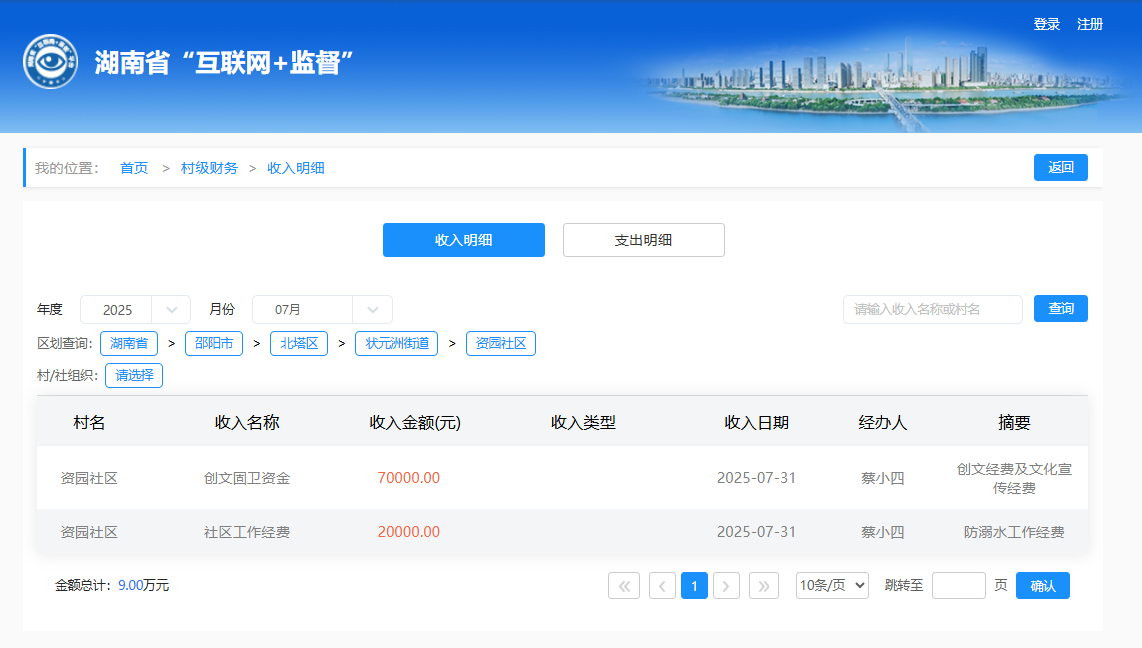The height and width of the screenshot is (648, 1142).
Task: Open the 注册 register link
Action: pos(1089,24)
